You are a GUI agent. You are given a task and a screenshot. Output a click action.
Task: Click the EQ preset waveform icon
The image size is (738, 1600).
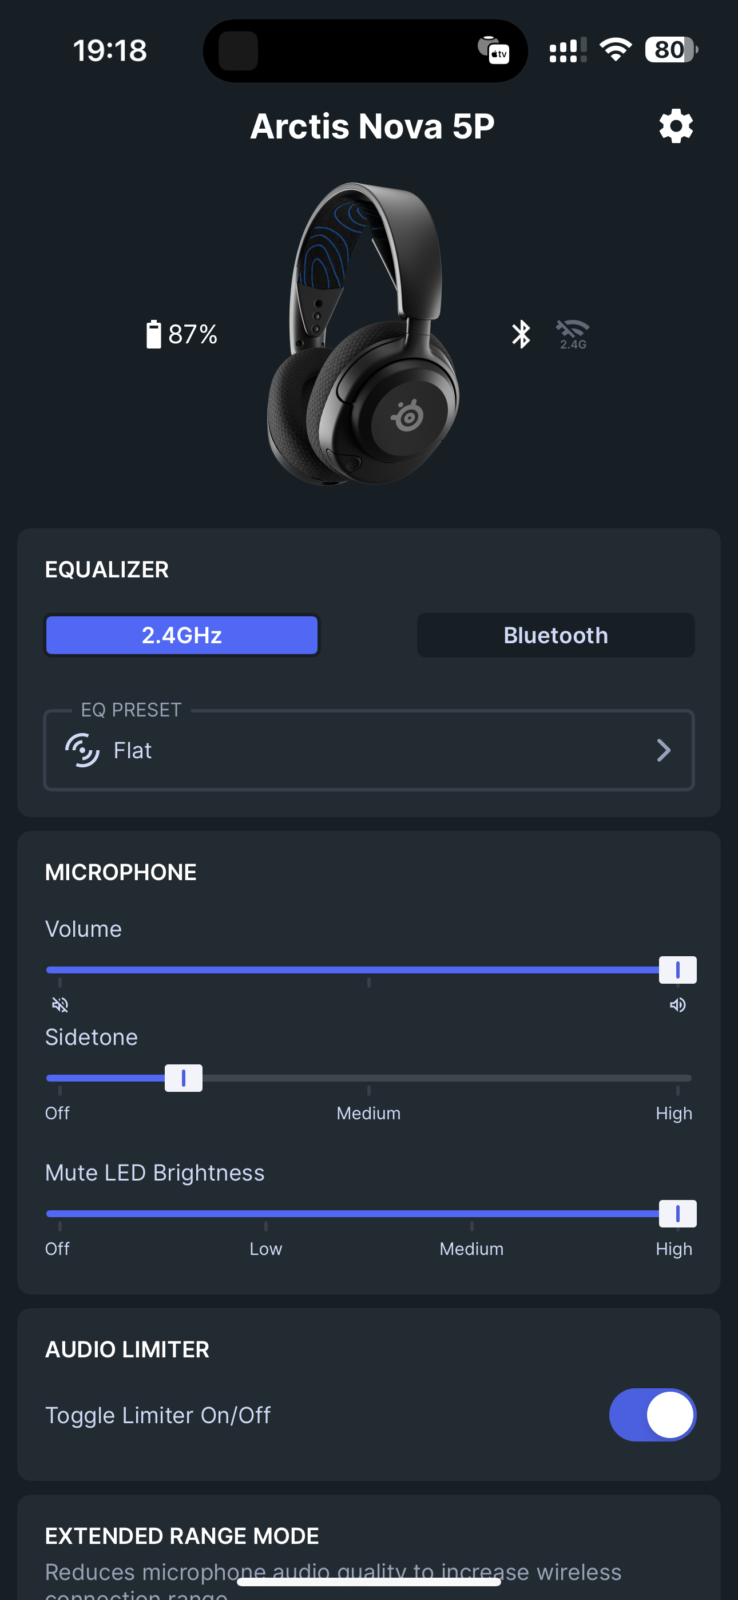[x=81, y=750]
